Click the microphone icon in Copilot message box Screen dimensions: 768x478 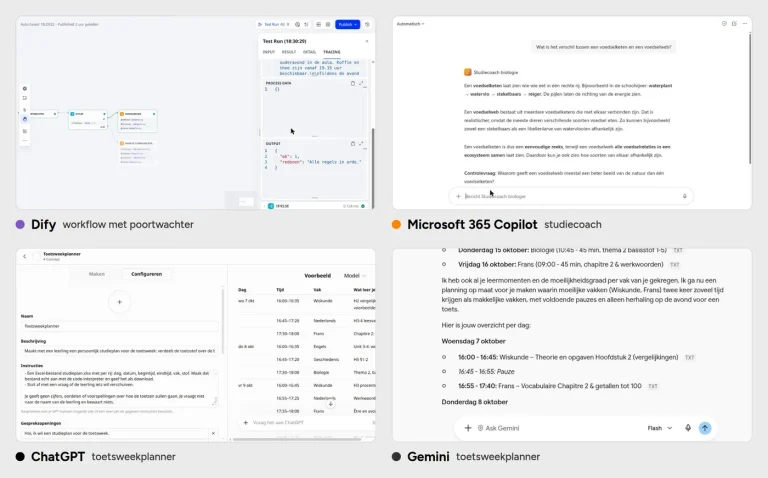click(x=685, y=196)
